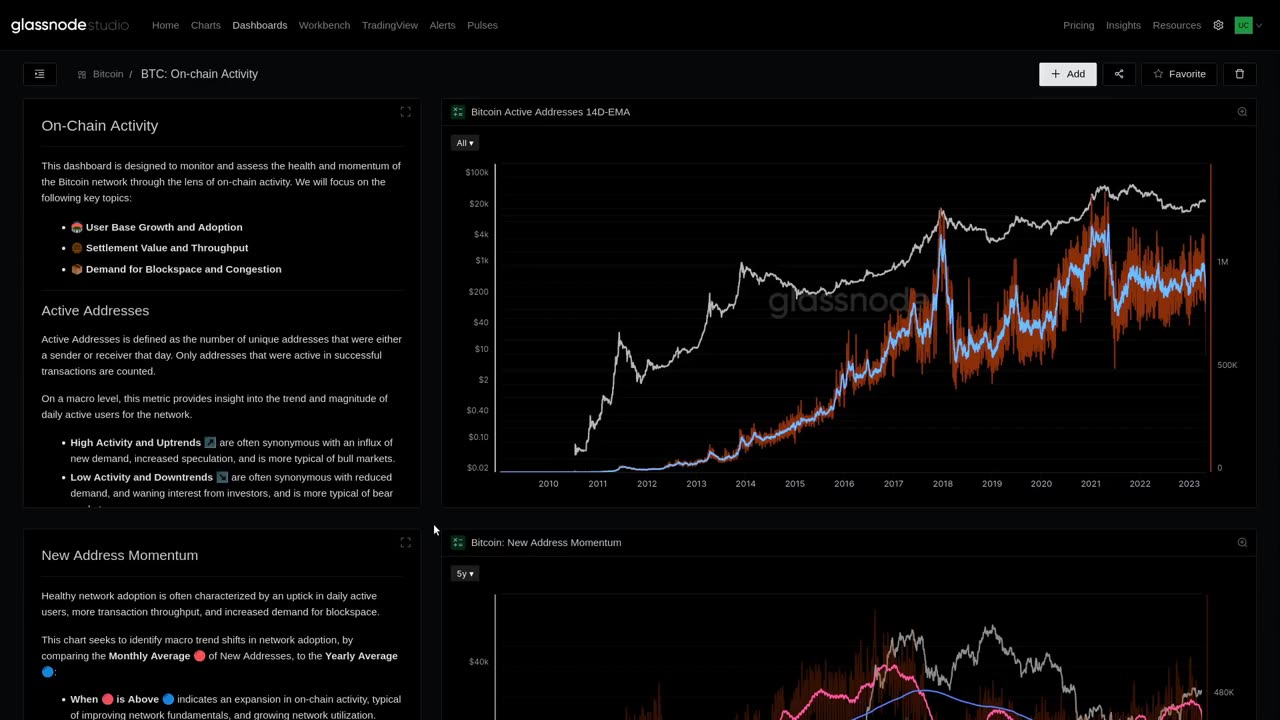Click Active Addresses chart green icon

tap(458, 112)
